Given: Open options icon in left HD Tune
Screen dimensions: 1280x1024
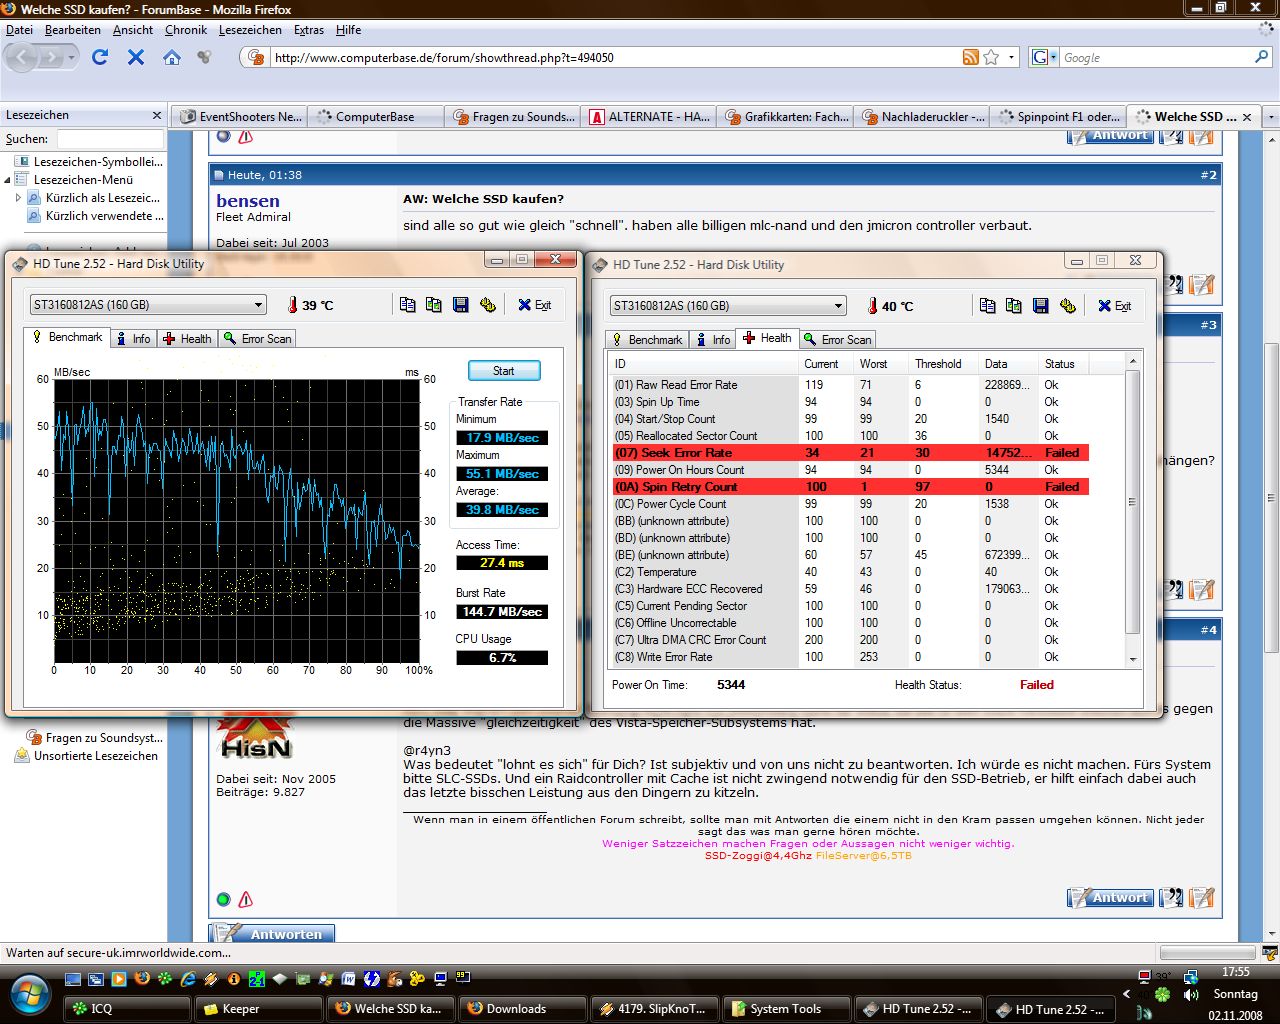Looking at the screenshot, I should [487, 305].
